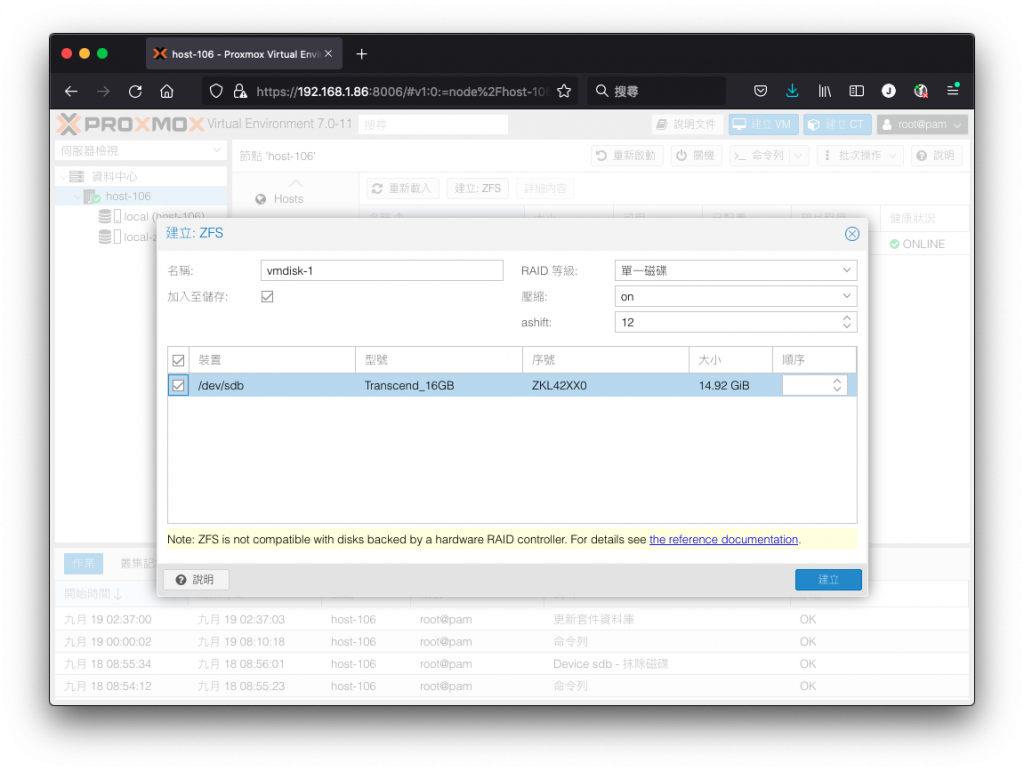
Task: Toggle the 加入至儲存 checkbox
Action: (267, 297)
